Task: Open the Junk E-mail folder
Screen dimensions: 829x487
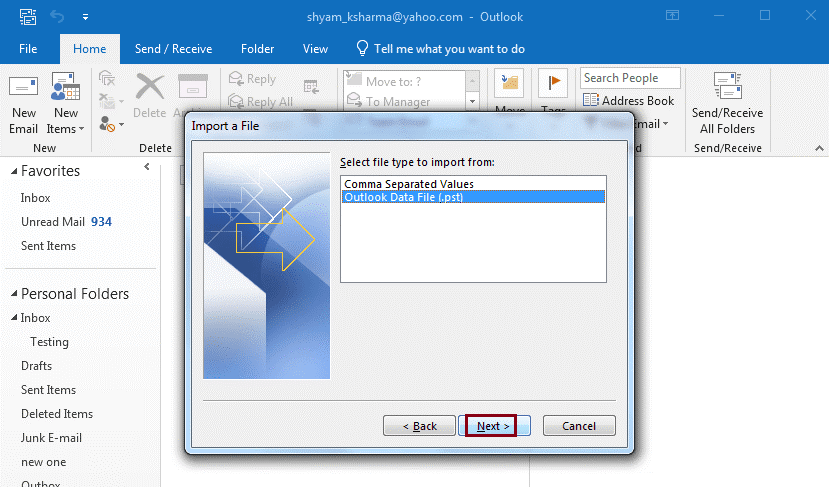Action: (51, 438)
